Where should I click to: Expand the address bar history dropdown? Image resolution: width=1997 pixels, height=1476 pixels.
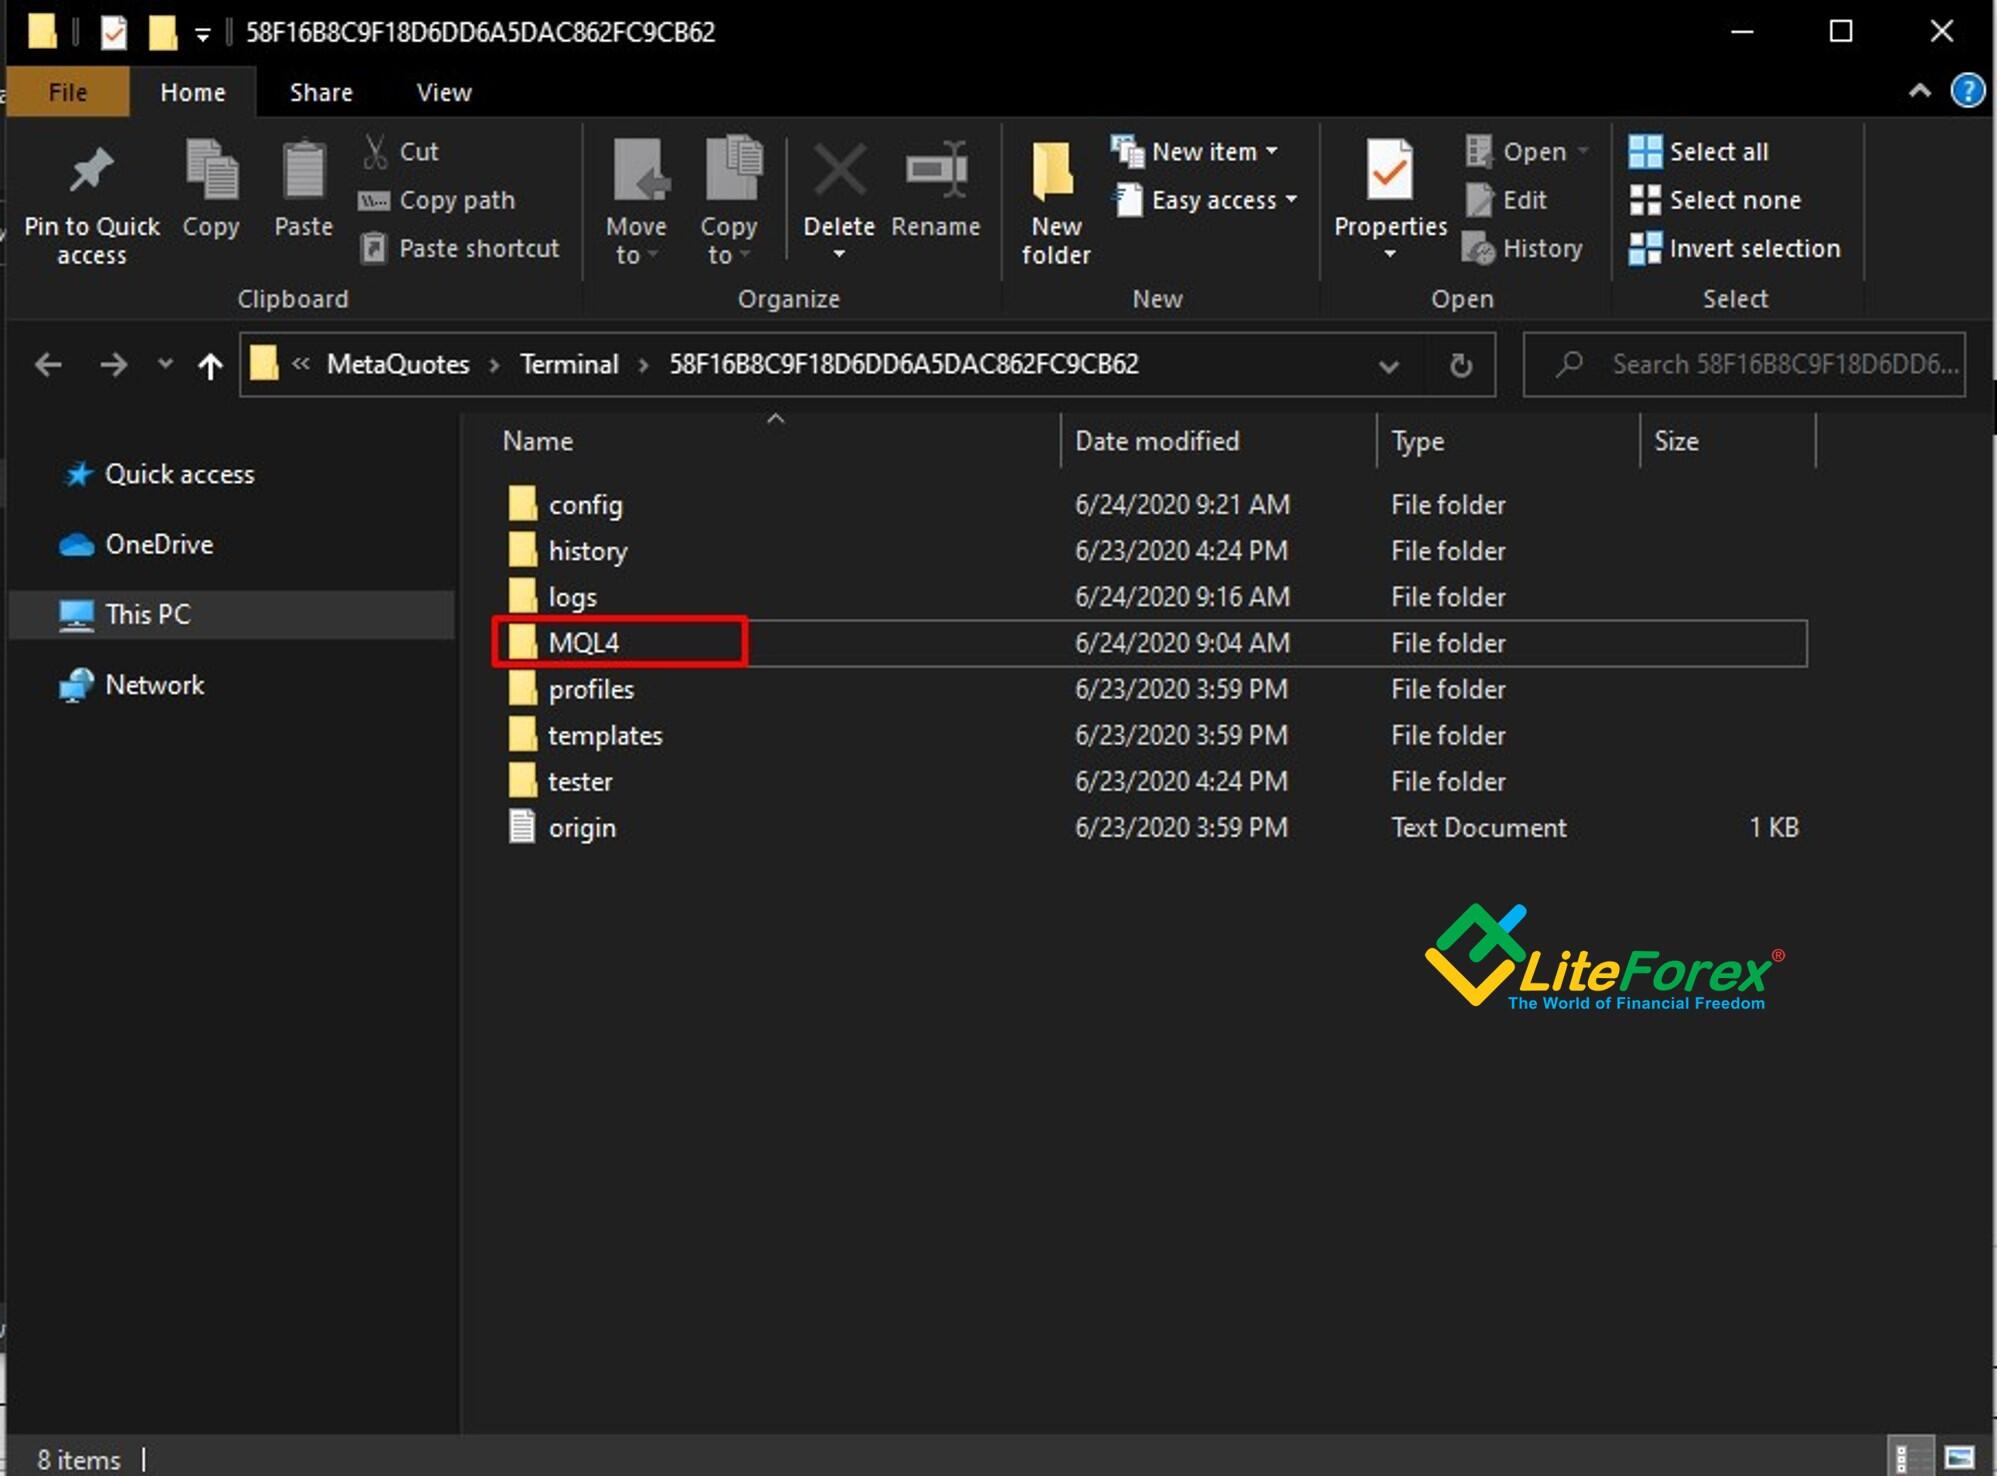pyautogui.click(x=1387, y=366)
